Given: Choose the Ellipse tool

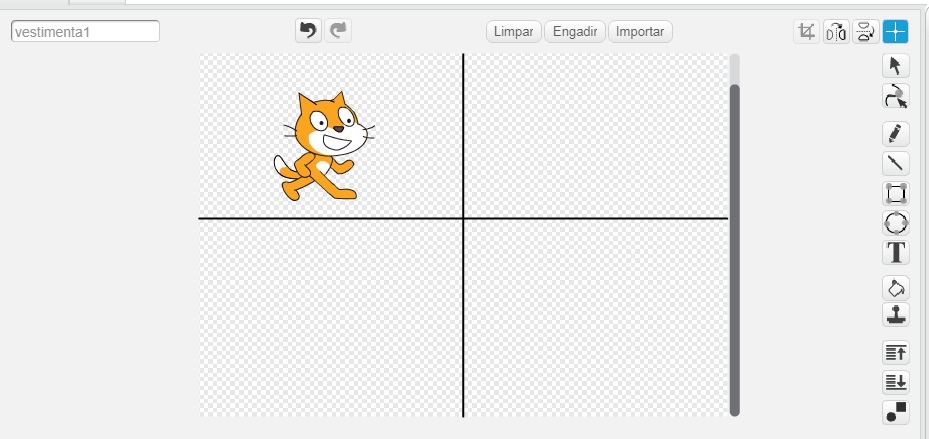Looking at the screenshot, I should pyautogui.click(x=895, y=223).
